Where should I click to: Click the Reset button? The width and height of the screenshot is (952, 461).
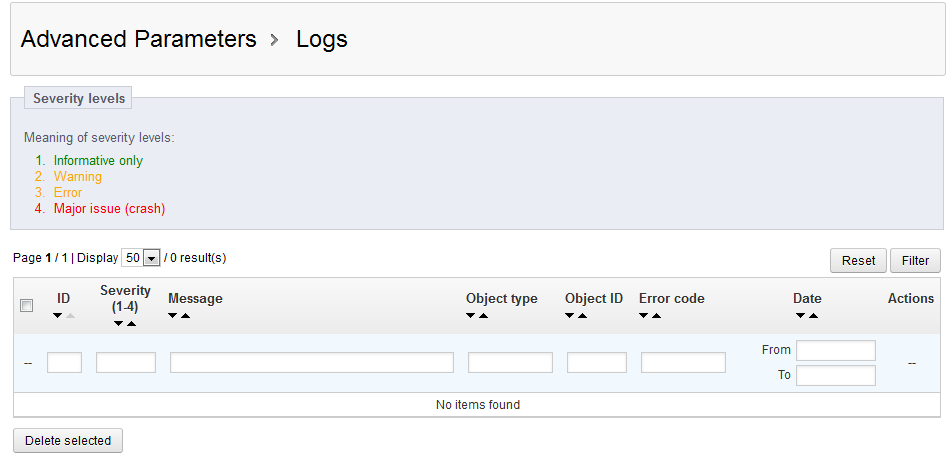tap(858, 261)
